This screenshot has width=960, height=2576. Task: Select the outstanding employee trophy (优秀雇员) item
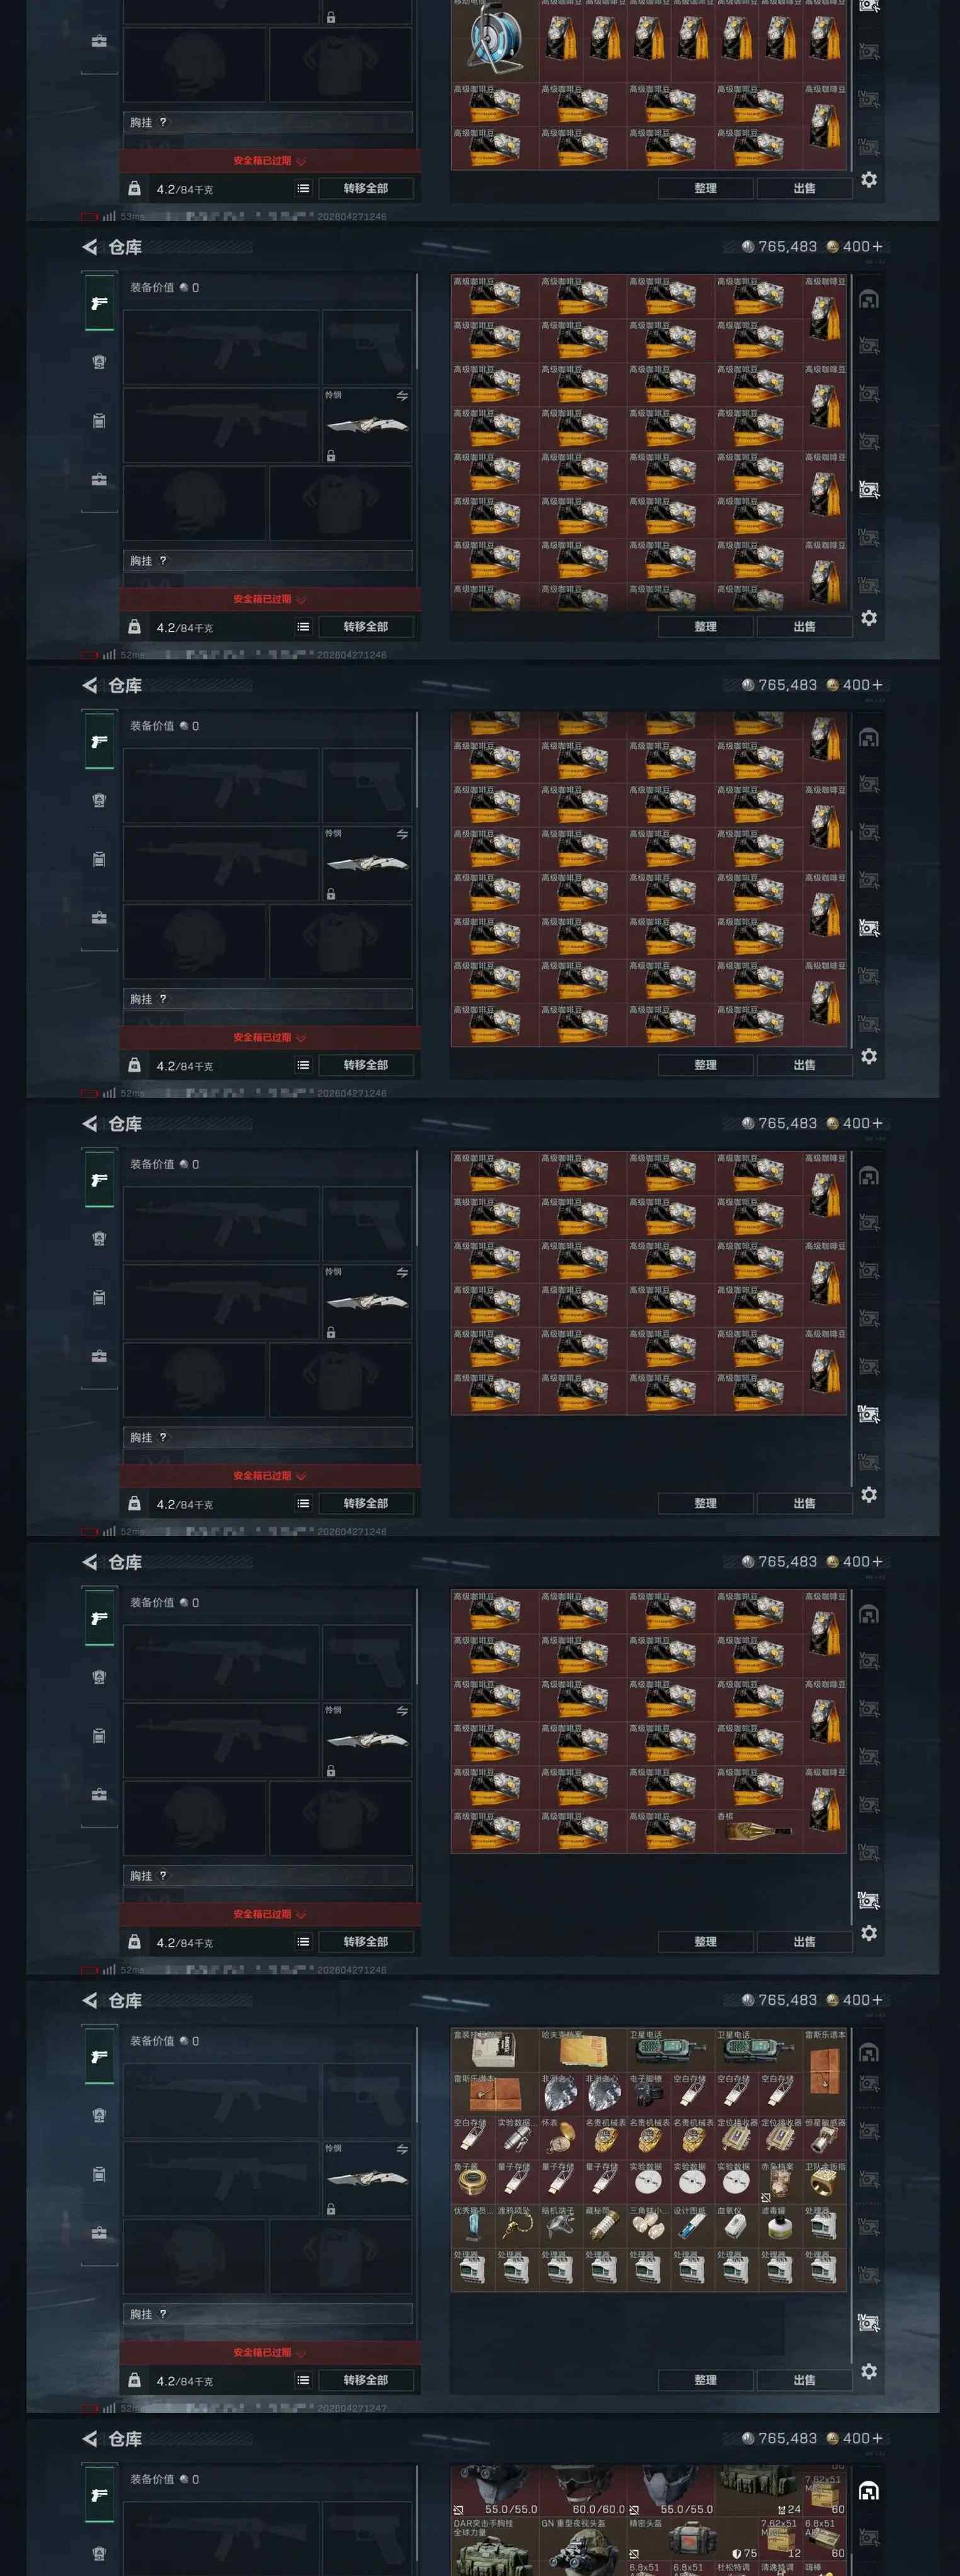pyautogui.click(x=473, y=2225)
